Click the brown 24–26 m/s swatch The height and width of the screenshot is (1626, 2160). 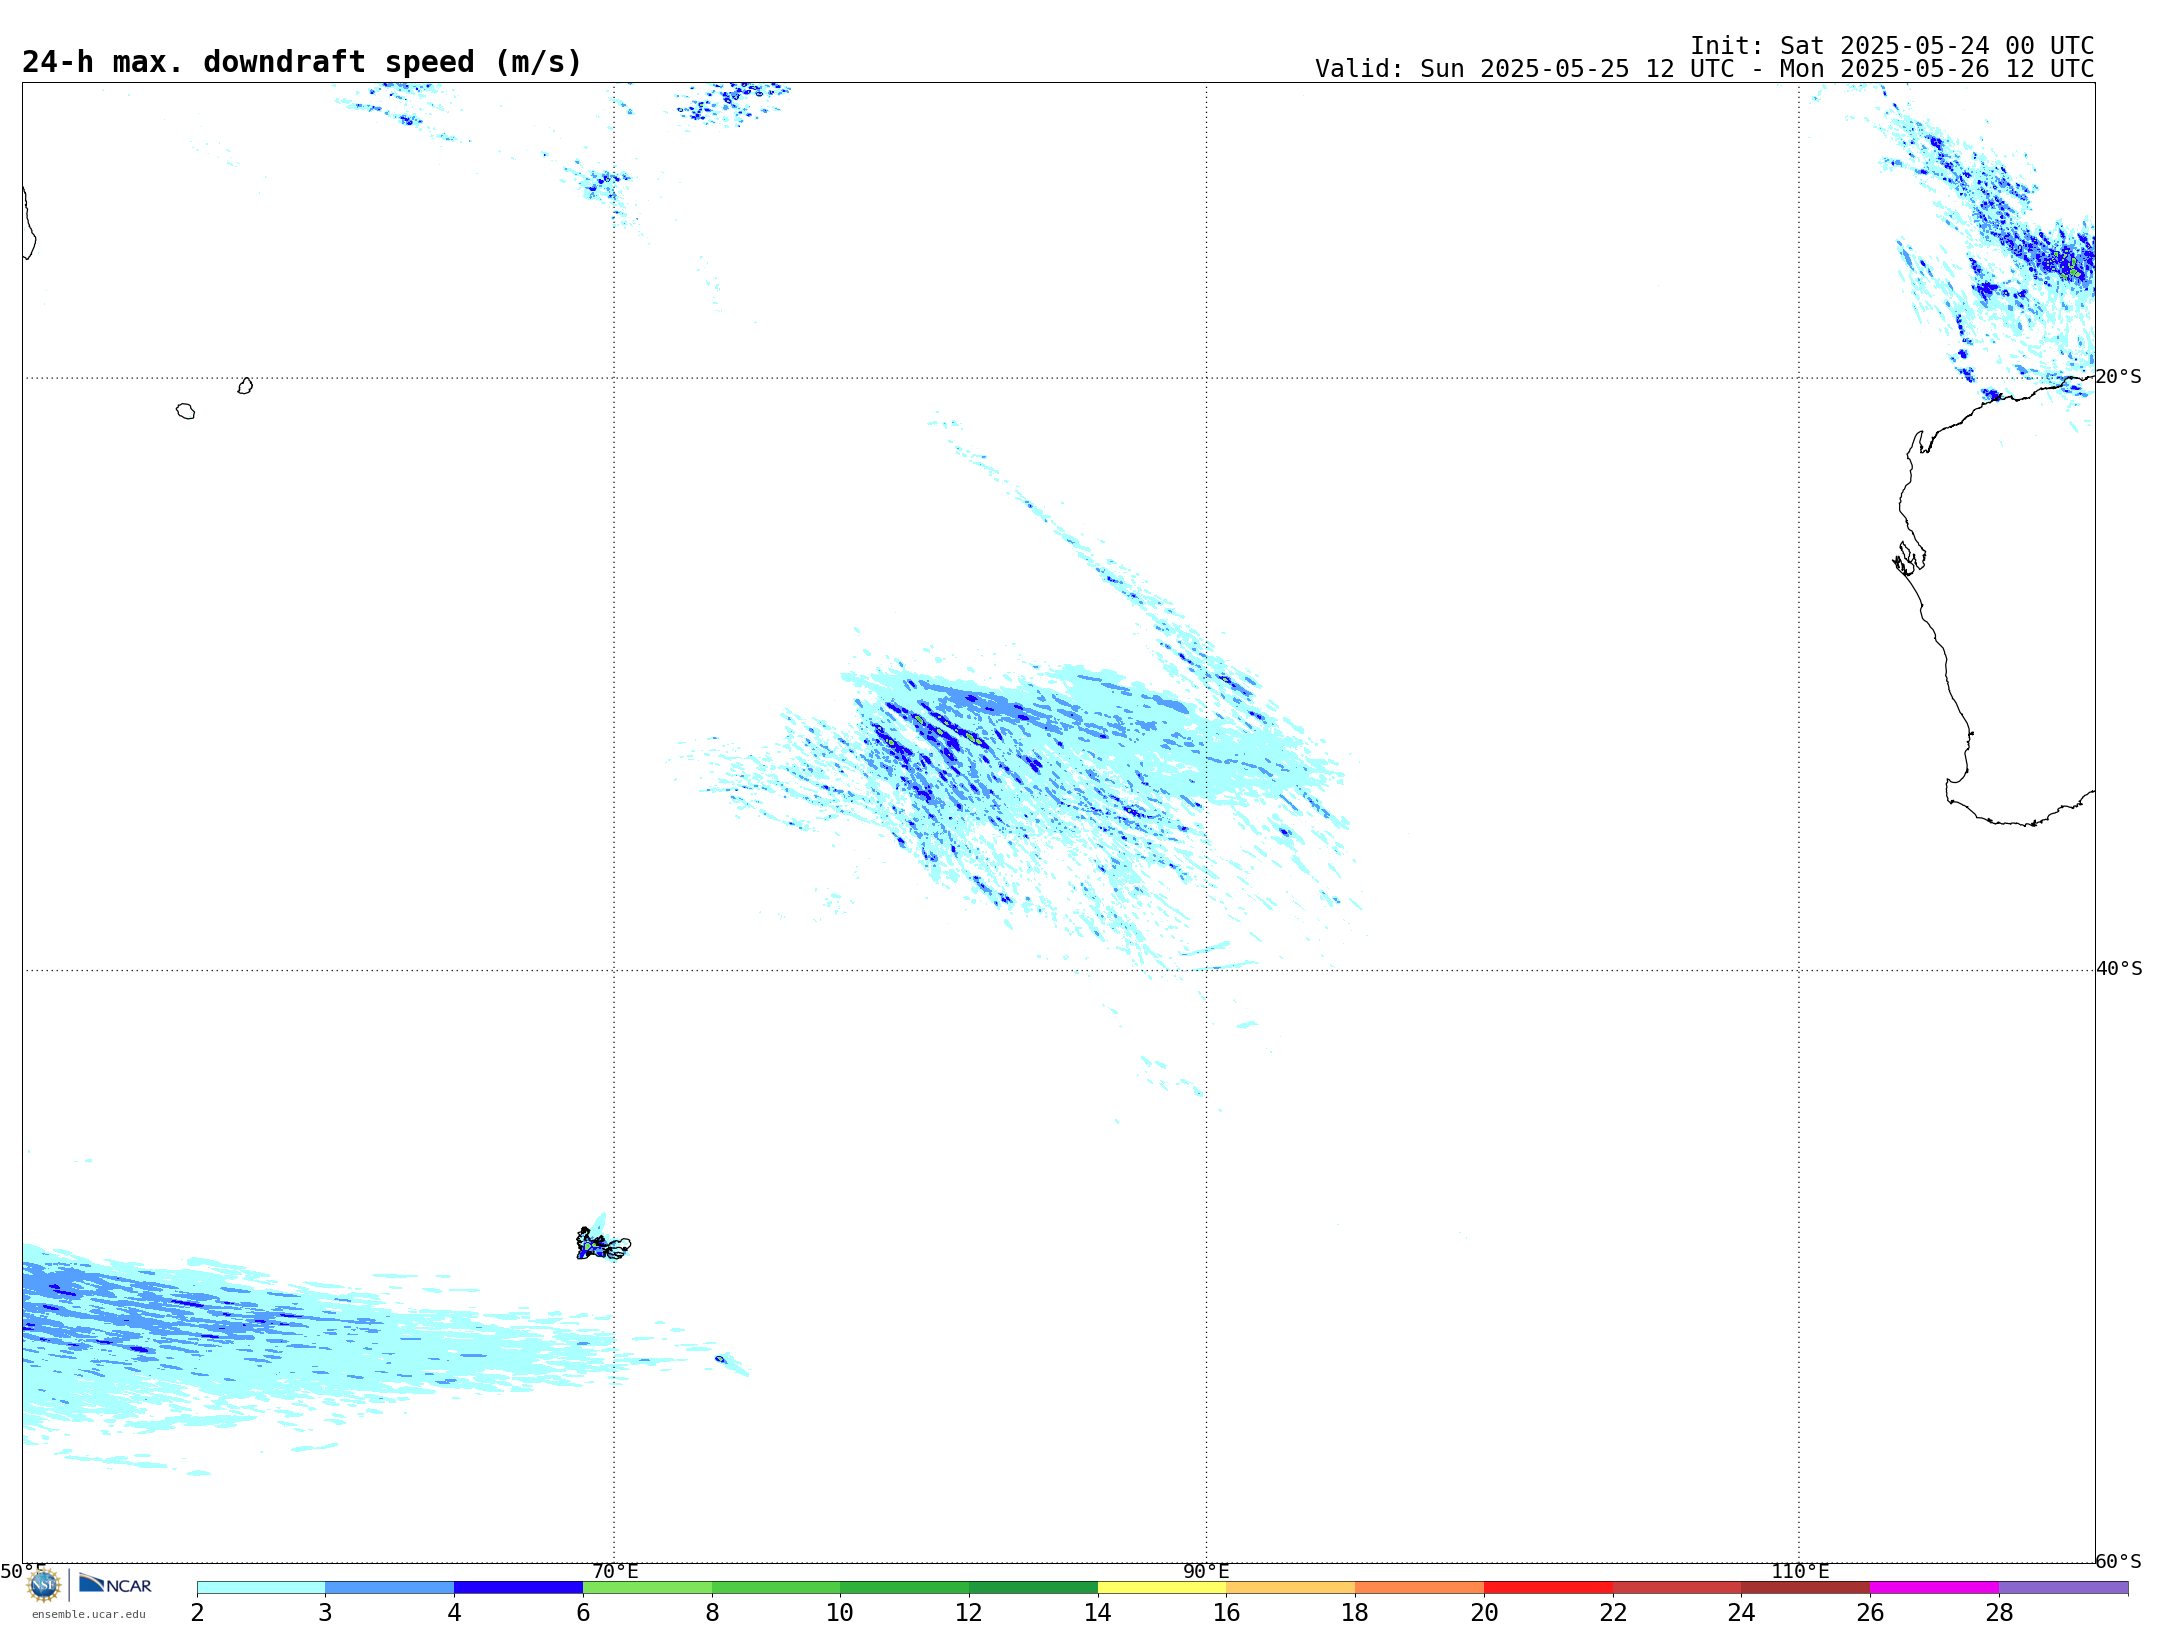pyautogui.click(x=1806, y=1588)
